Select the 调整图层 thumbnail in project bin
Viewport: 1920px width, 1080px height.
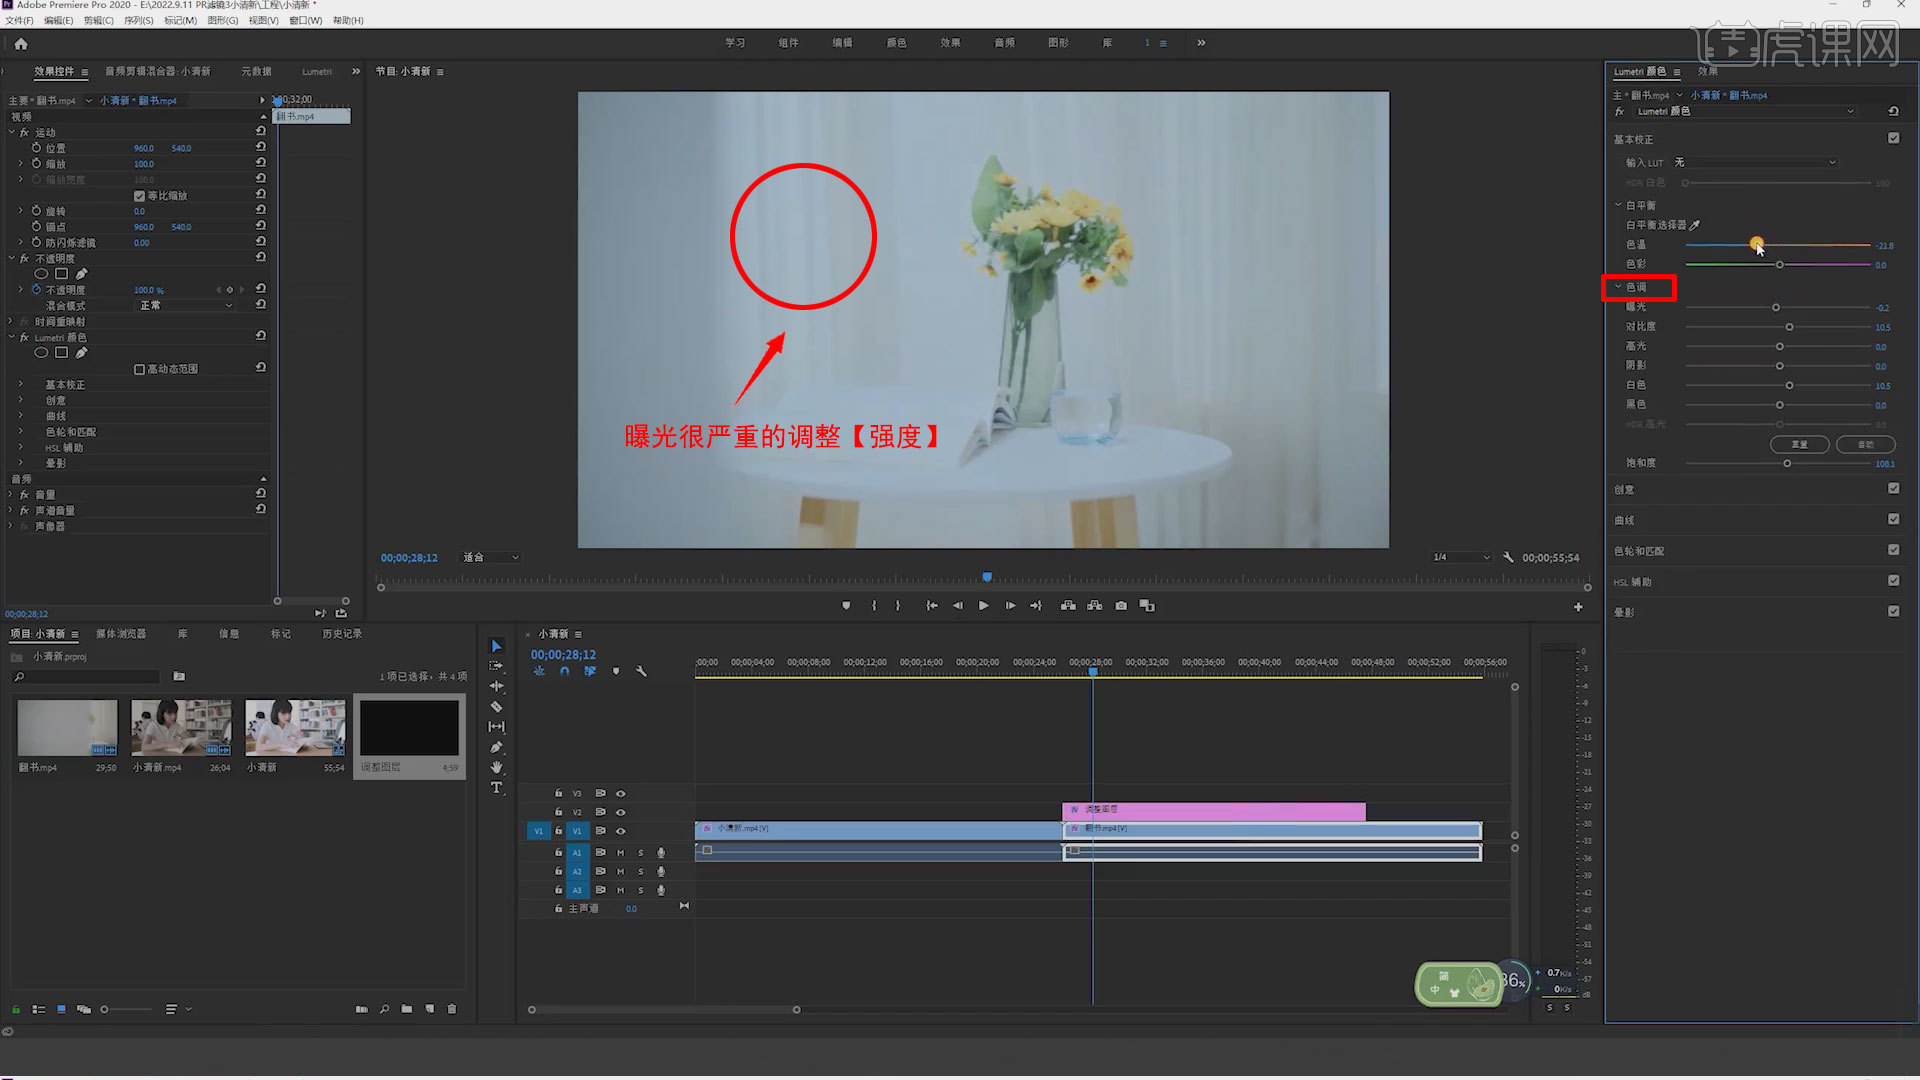409,728
